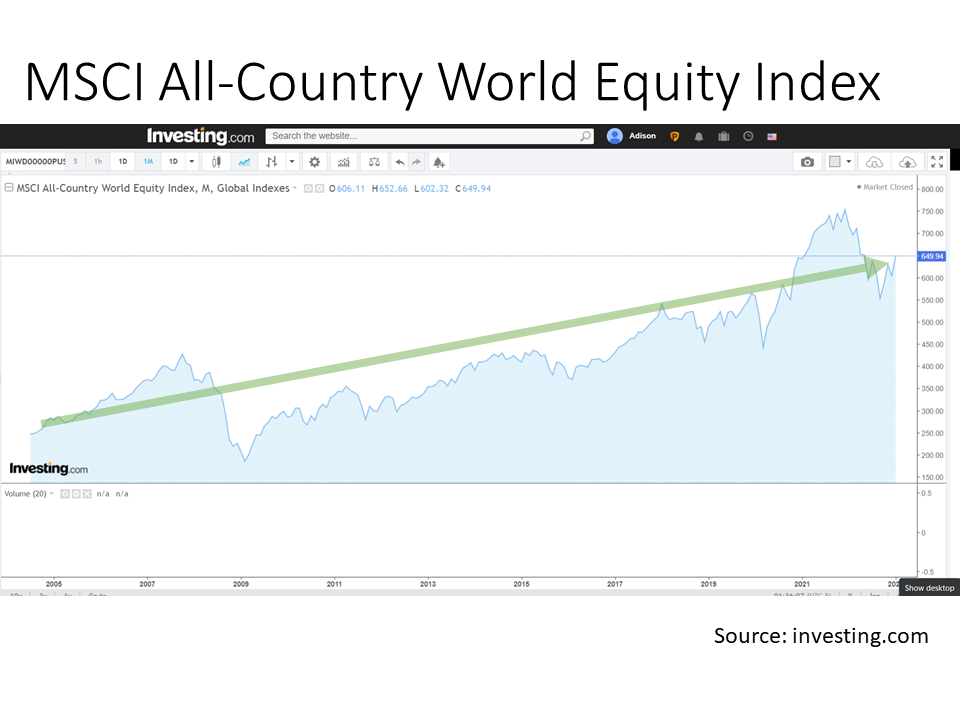Click the load chart cloud-download icon

(x=875, y=161)
